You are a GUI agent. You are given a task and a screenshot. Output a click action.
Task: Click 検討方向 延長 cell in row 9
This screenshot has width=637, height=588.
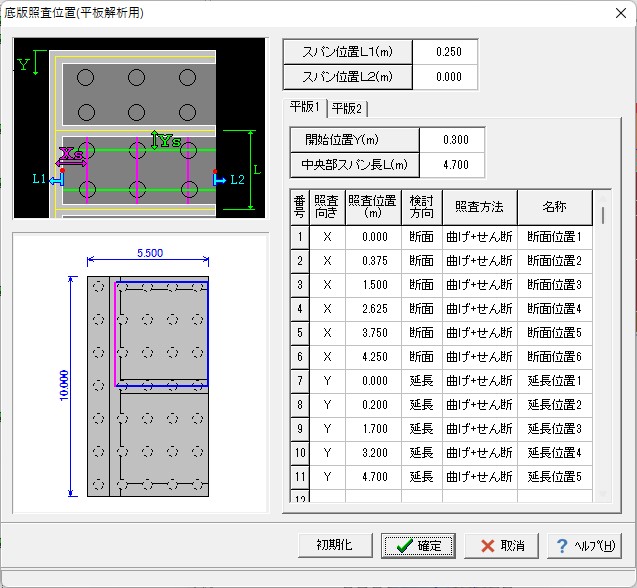pos(422,429)
